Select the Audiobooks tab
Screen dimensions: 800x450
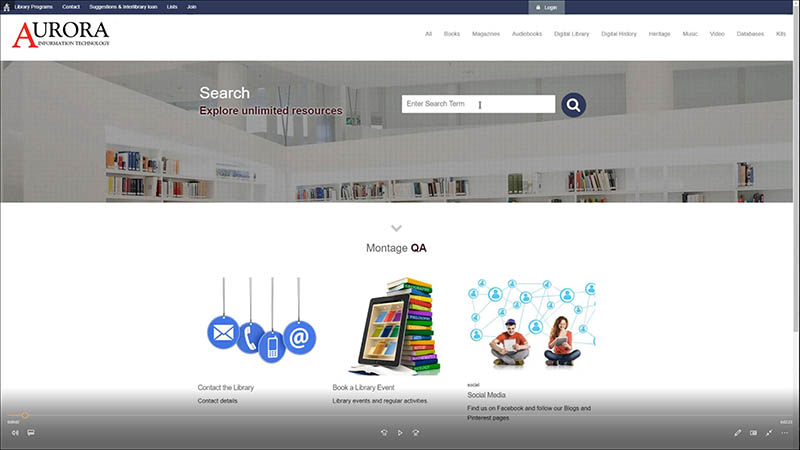point(527,34)
